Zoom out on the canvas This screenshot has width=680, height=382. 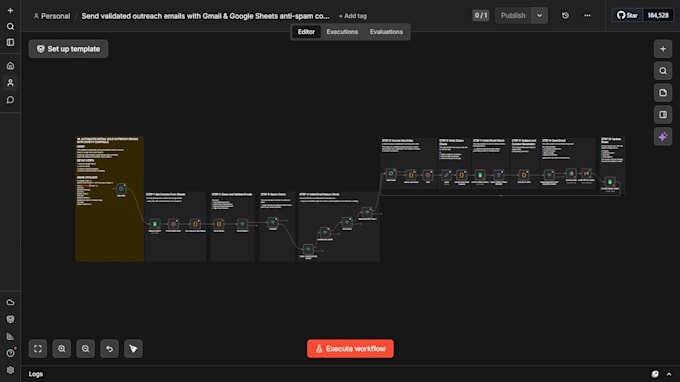pos(85,349)
